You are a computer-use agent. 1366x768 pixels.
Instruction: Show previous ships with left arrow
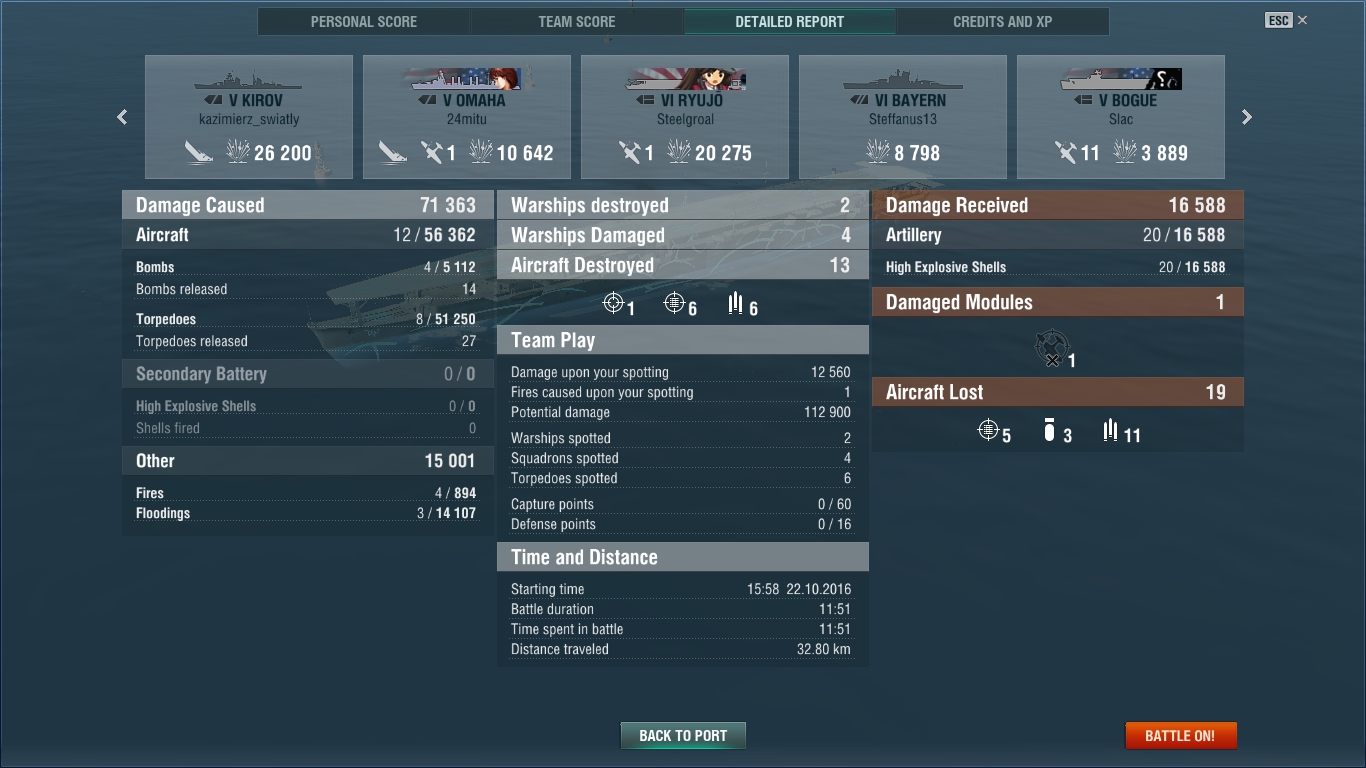(122, 117)
